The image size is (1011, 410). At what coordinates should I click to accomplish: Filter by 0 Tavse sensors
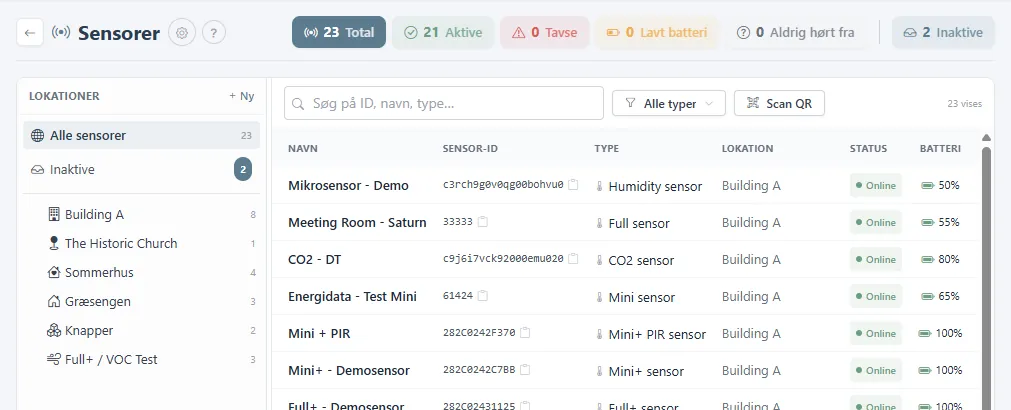pyautogui.click(x=545, y=32)
